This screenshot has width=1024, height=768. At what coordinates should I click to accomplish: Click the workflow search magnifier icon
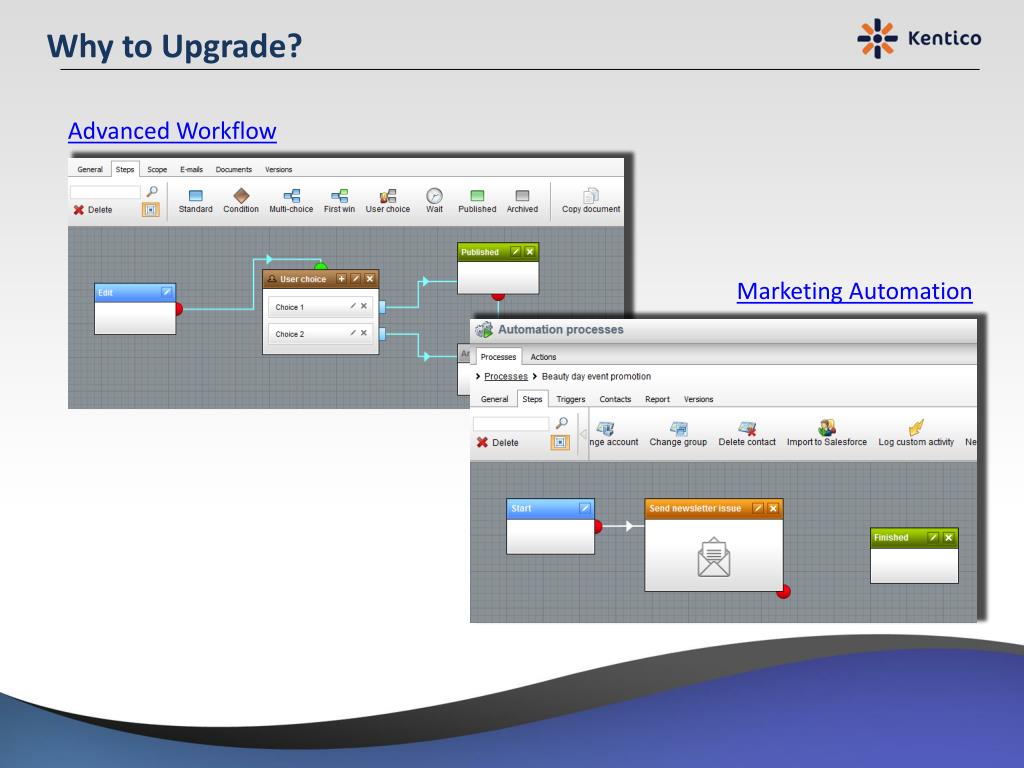pyautogui.click(x=152, y=191)
